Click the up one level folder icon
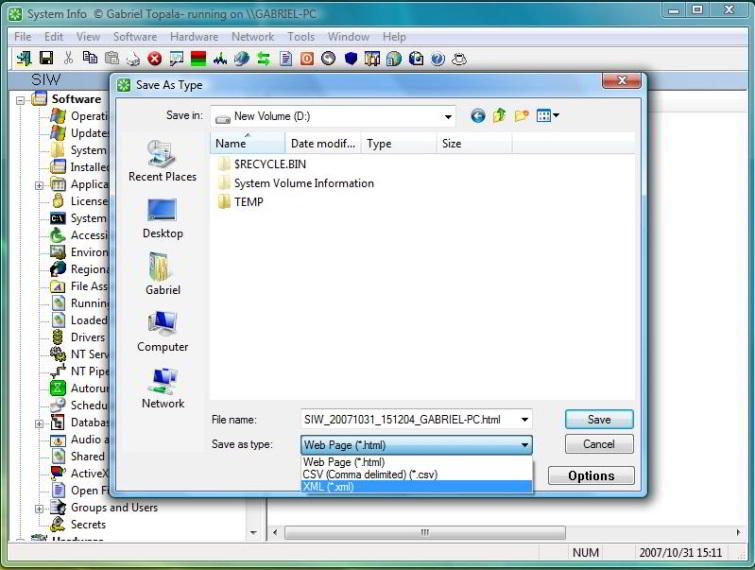The height and width of the screenshot is (570, 755). pos(499,116)
